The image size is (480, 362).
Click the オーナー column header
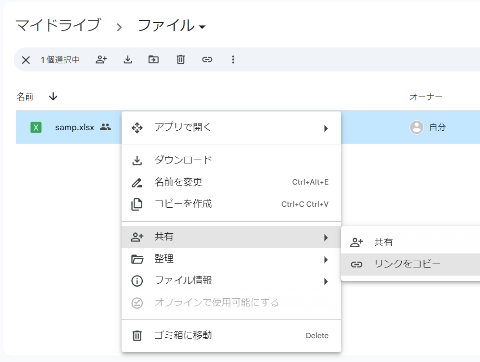(426, 97)
